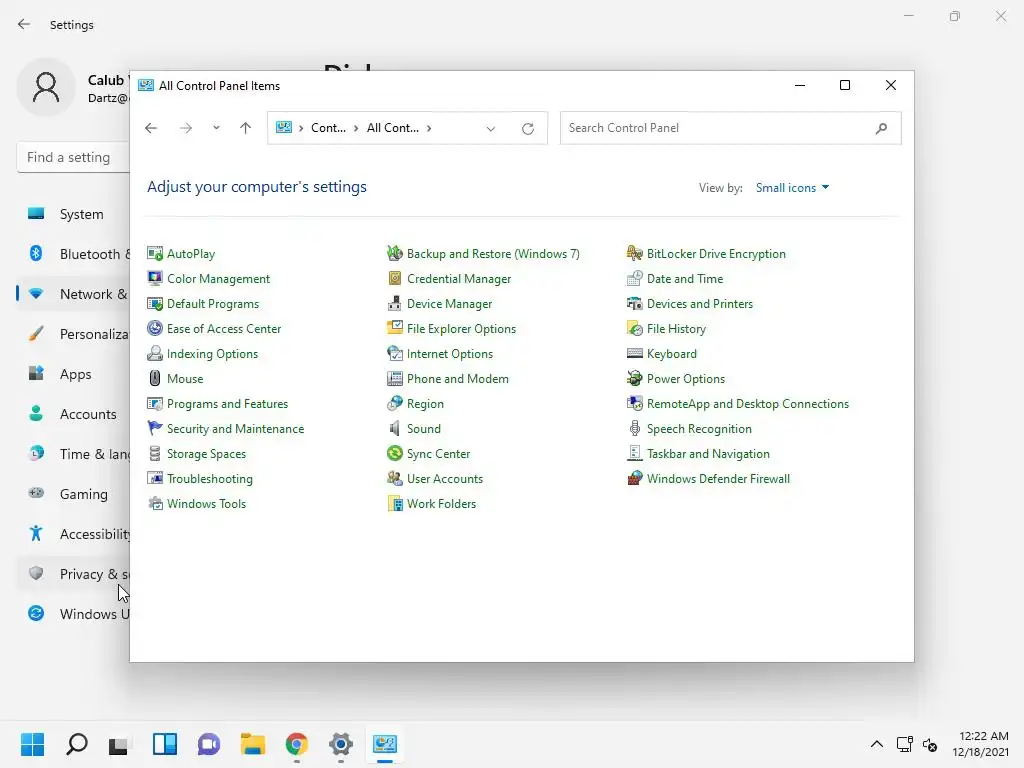Select Bluetooth in Settings sidebar
The width and height of the screenshot is (1024, 768).
click(73, 254)
